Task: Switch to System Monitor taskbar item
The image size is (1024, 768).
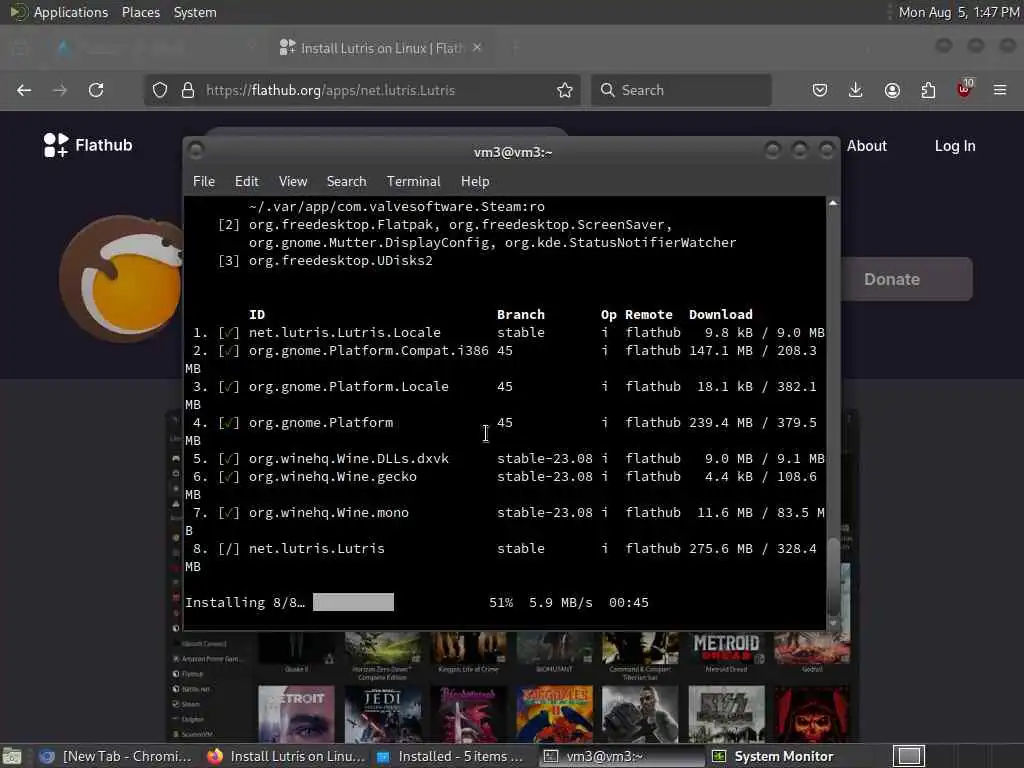Action: click(774, 756)
